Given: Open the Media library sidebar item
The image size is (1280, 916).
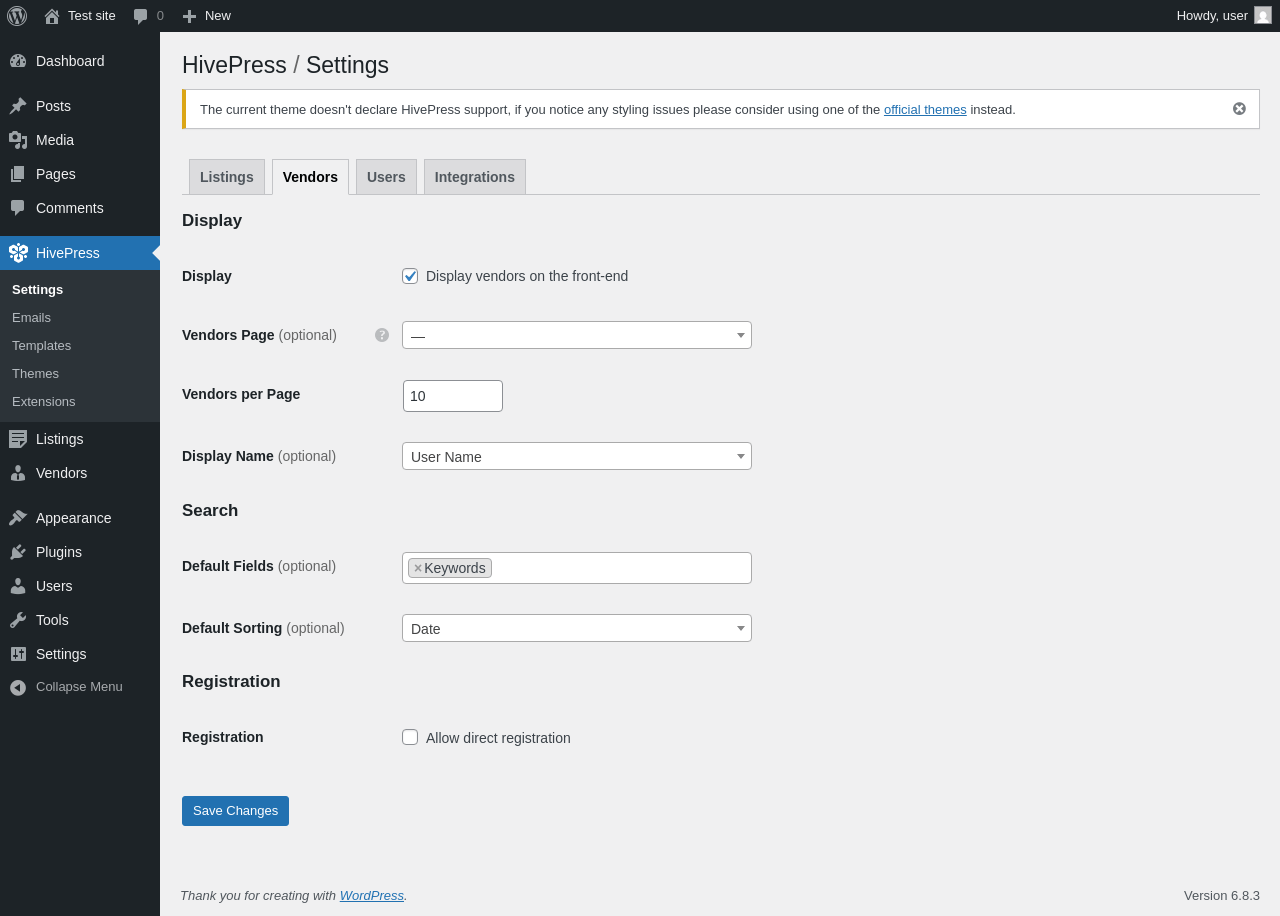Looking at the screenshot, I should click(55, 140).
